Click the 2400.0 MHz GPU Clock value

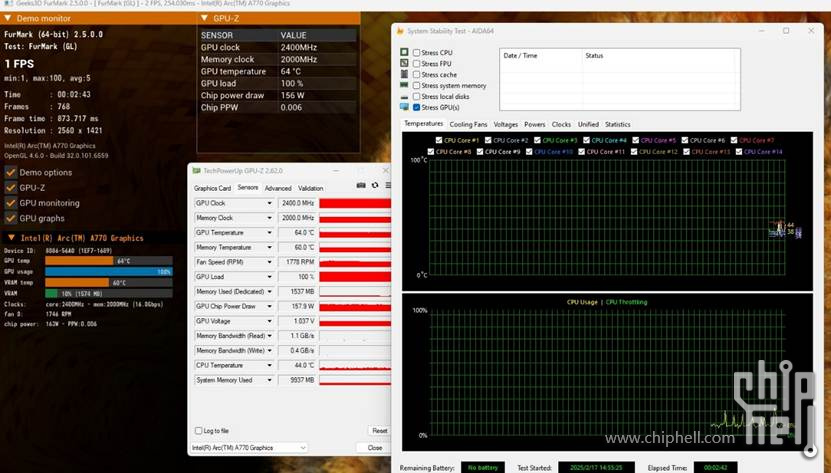click(297, 203)
